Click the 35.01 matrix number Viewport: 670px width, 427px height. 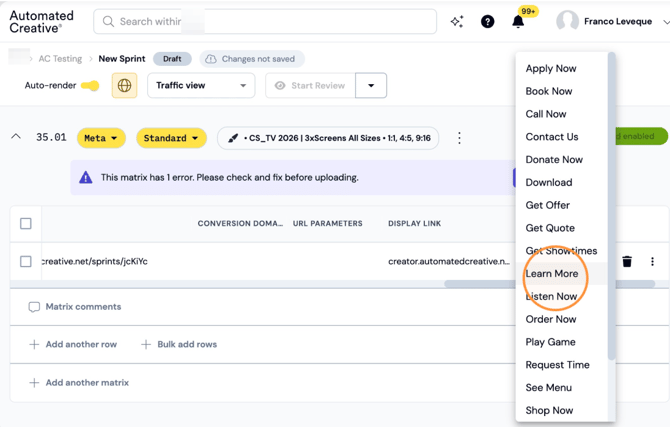(x=51, y=137)
